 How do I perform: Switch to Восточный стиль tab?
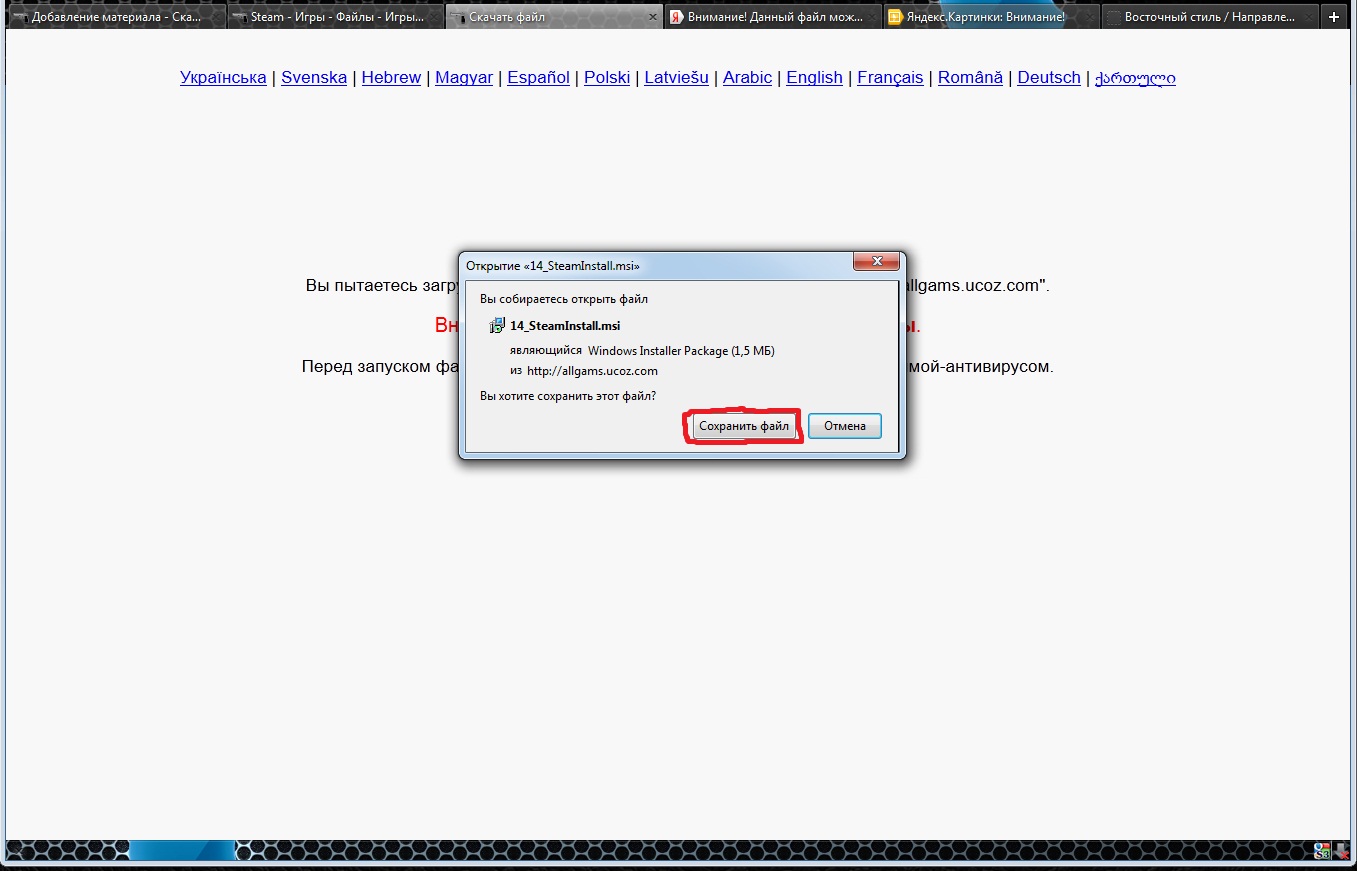1209,17
